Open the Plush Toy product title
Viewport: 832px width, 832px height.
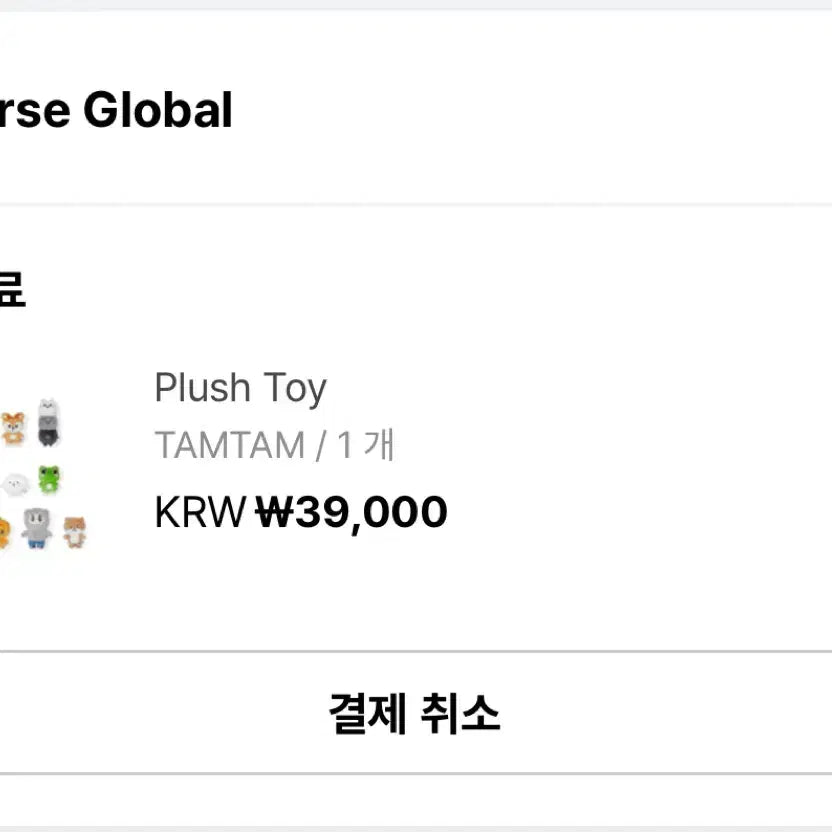click(240, 388)
